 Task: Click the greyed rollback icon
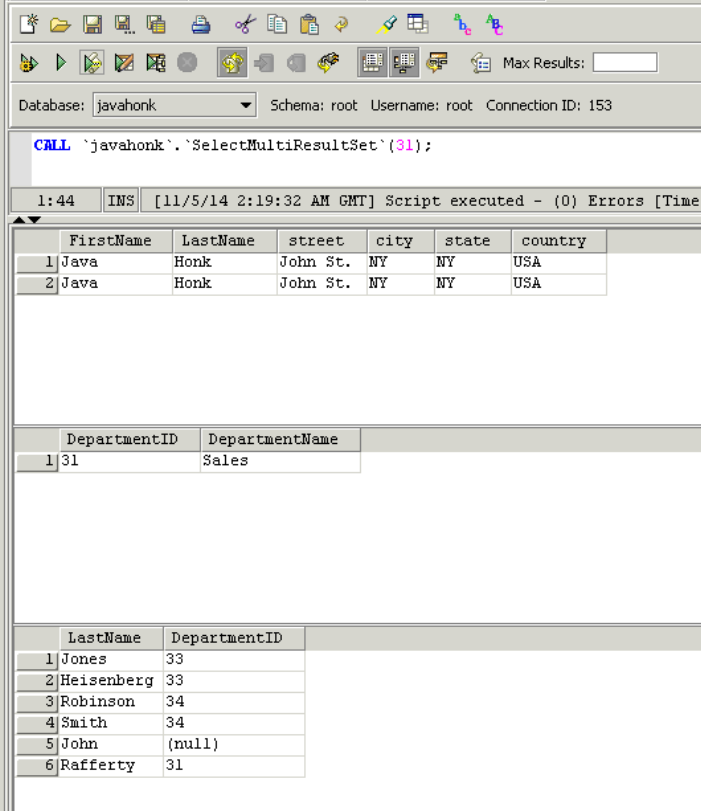pyautogui.click(x=296, y=63)
